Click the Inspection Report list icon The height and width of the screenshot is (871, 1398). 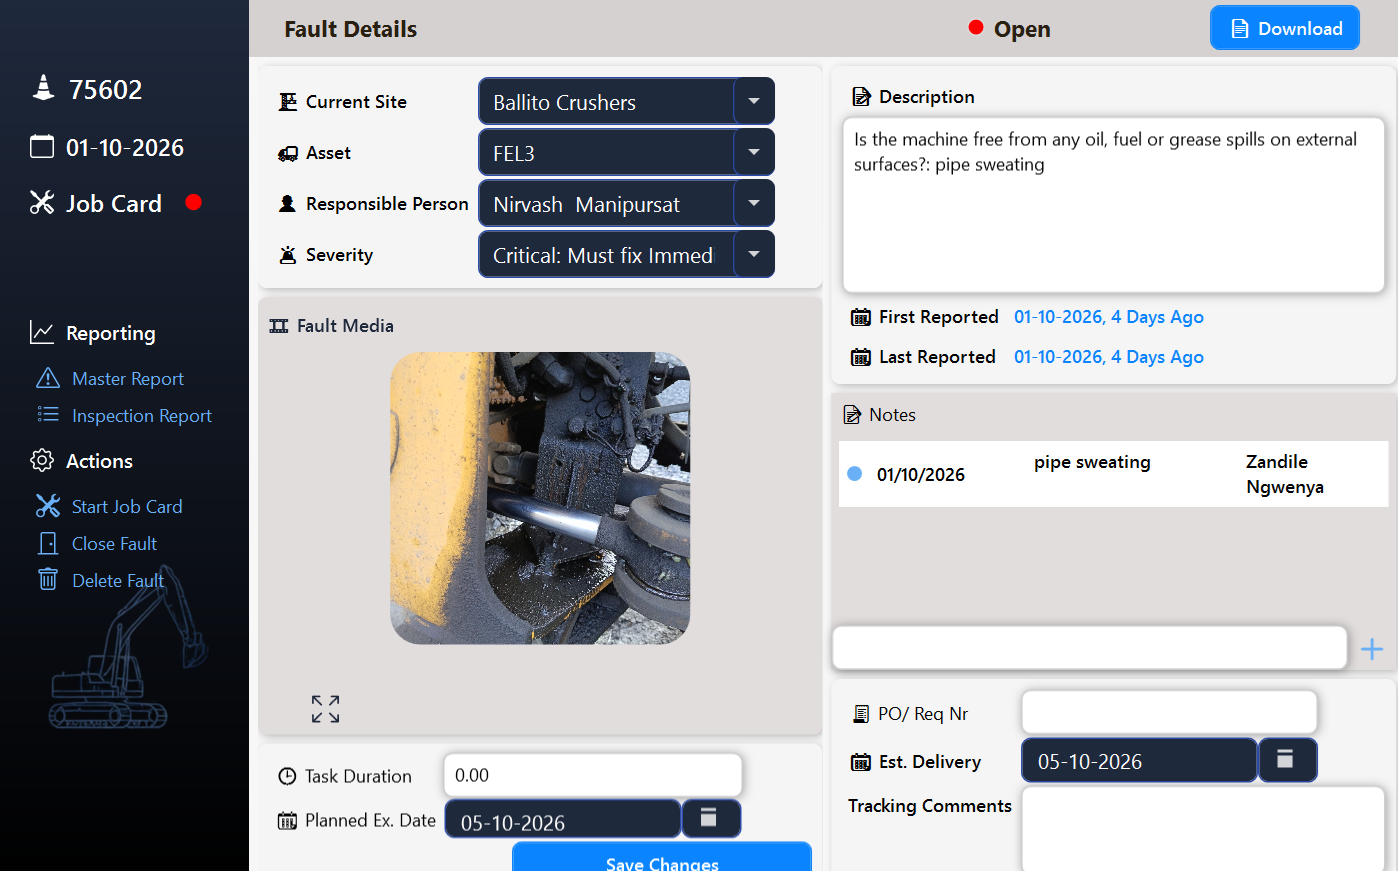[x=48, y=414]
